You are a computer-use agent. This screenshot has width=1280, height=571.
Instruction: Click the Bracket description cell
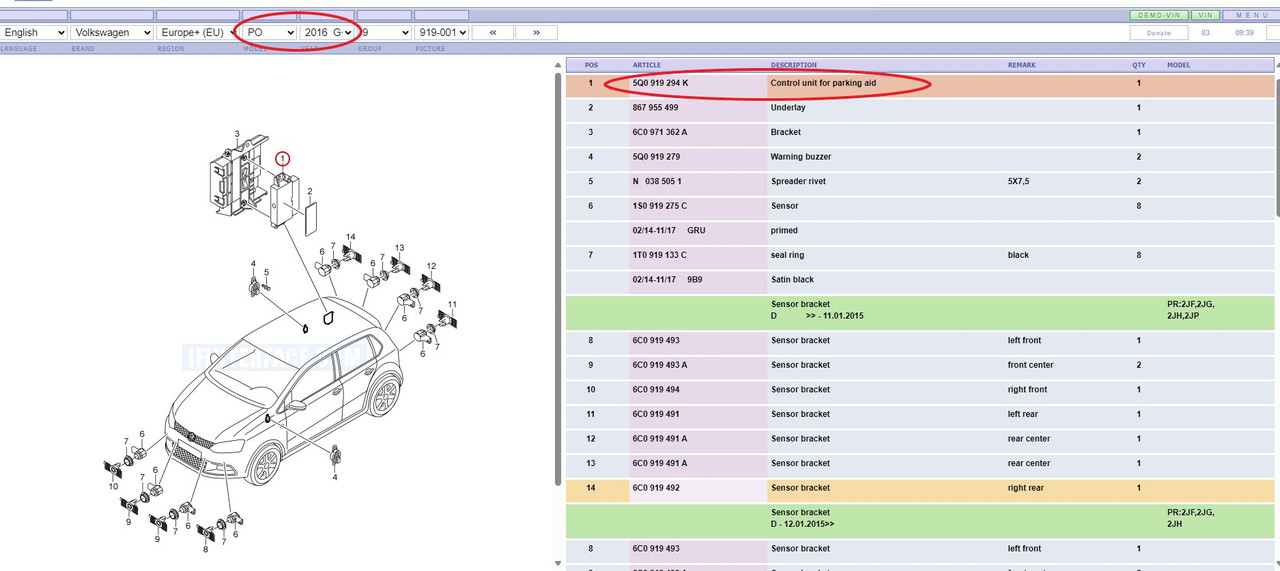tap(785, 132)
